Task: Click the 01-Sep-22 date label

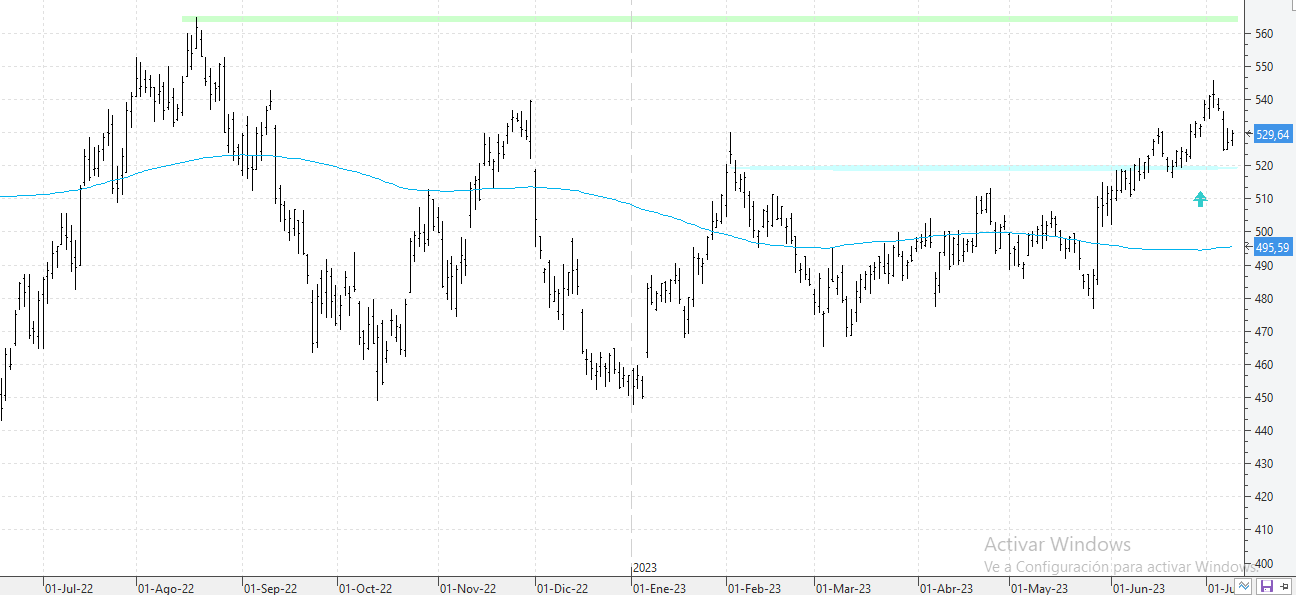Action: [x=271, y=589]
